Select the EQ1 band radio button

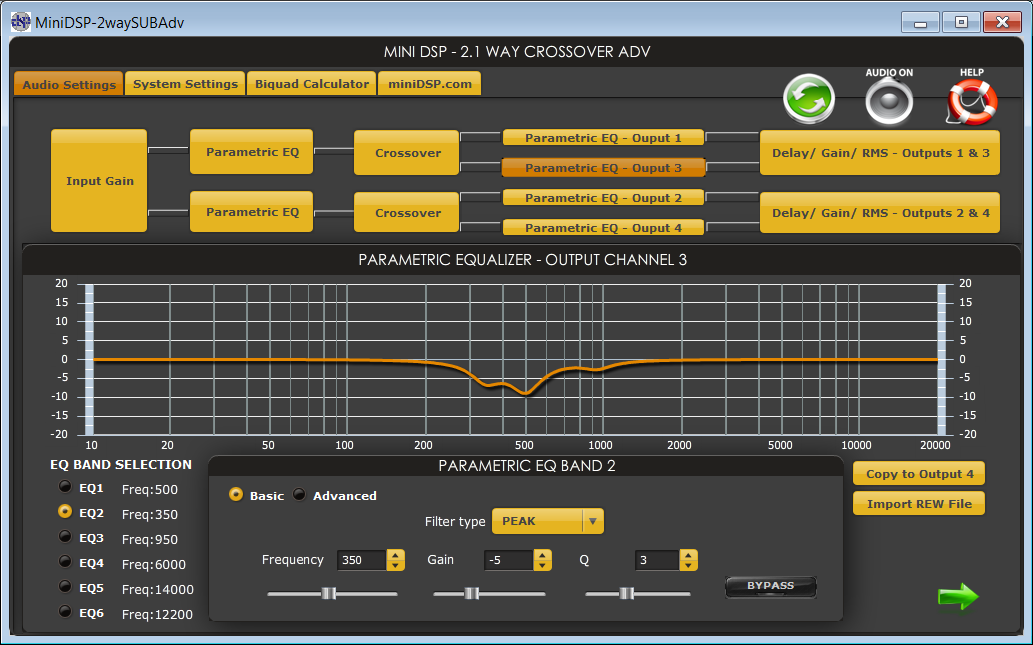point(65,487)
